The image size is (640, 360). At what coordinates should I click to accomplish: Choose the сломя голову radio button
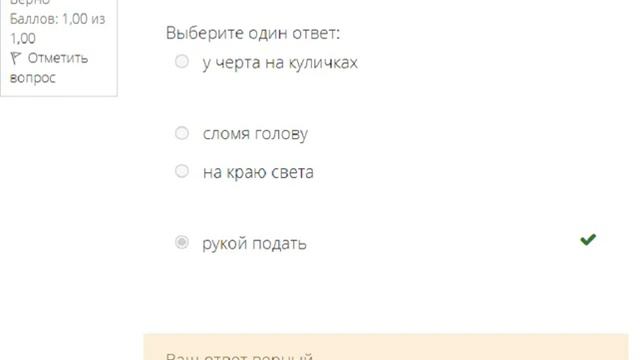(182, 133)
